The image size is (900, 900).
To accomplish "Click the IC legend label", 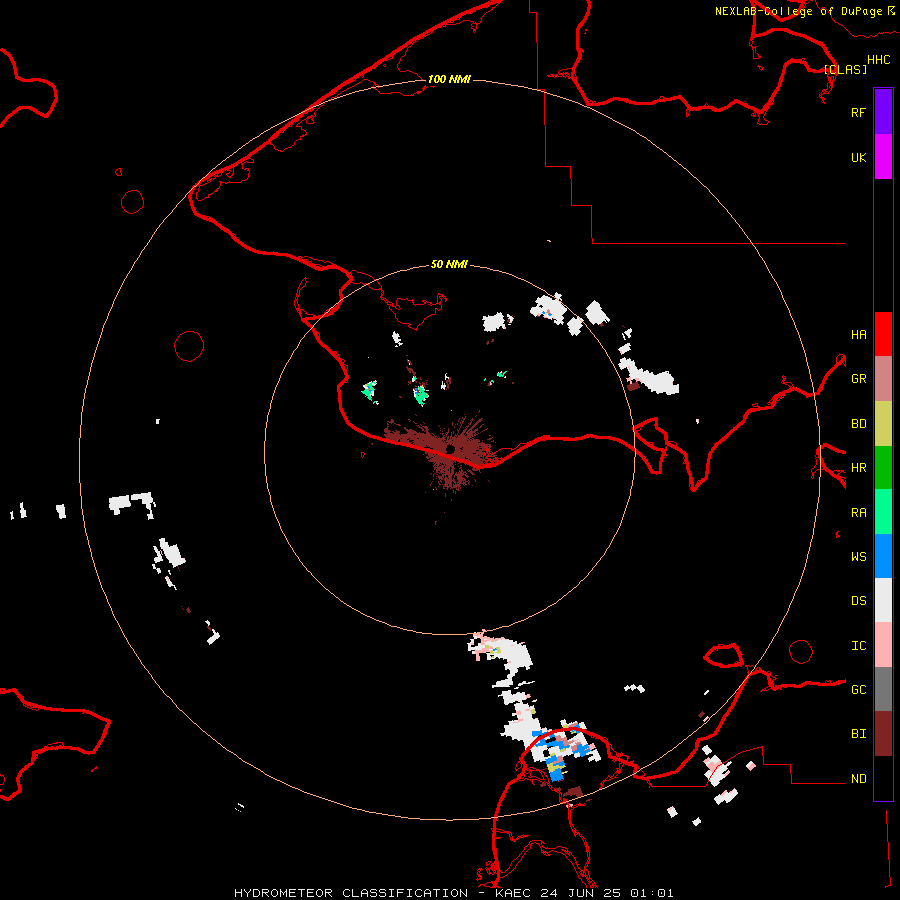I will pyautogui.click(x=858, y=645).
